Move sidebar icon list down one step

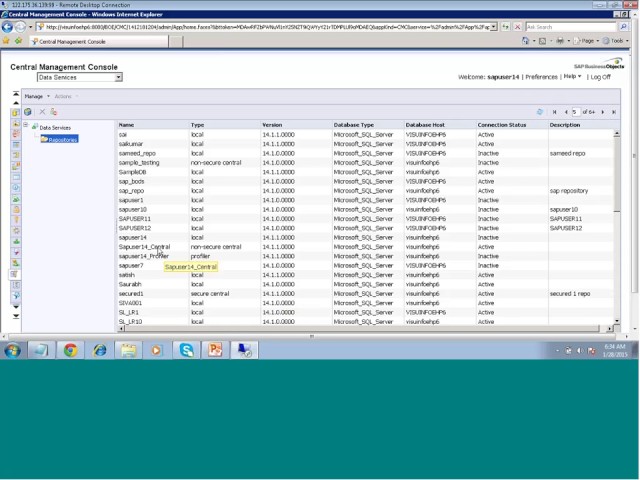pos(16,307)
